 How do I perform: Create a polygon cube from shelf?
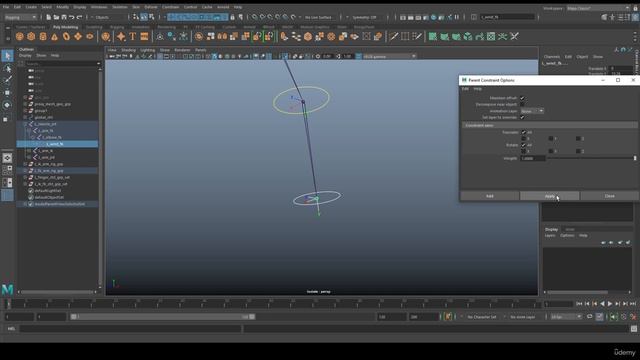click(x=31, y=37)
